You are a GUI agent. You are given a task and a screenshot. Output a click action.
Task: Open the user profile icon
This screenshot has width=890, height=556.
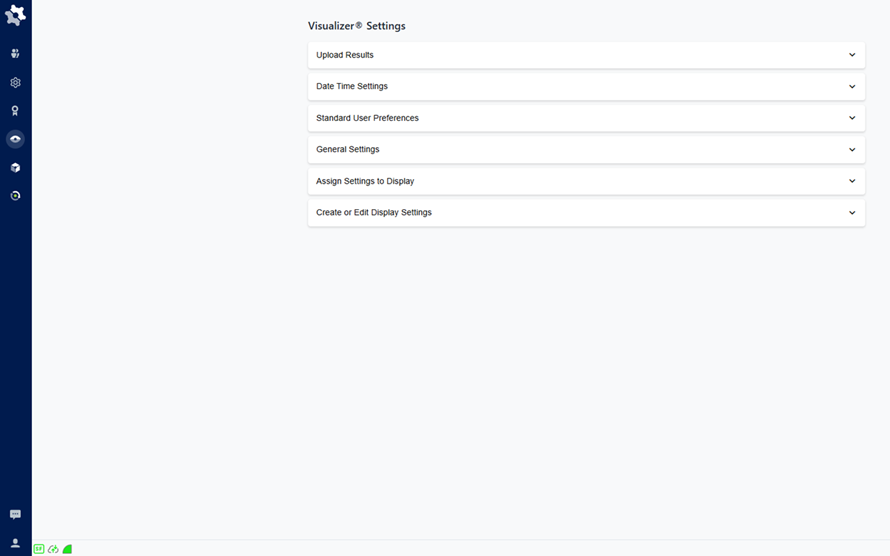(x=15, y=543)
